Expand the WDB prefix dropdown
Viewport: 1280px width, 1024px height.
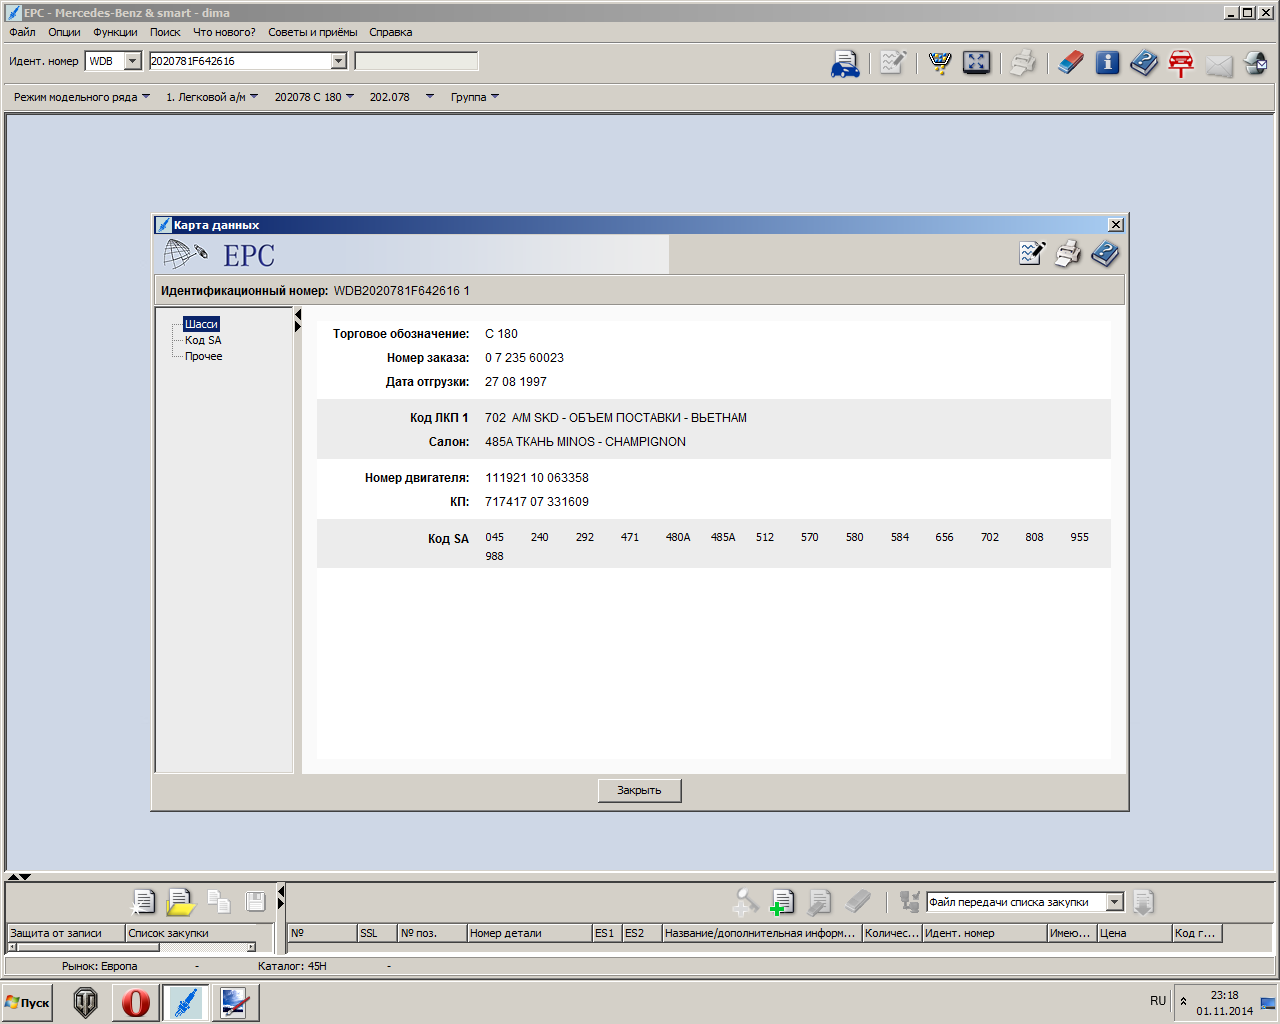[x=133, y=61]
